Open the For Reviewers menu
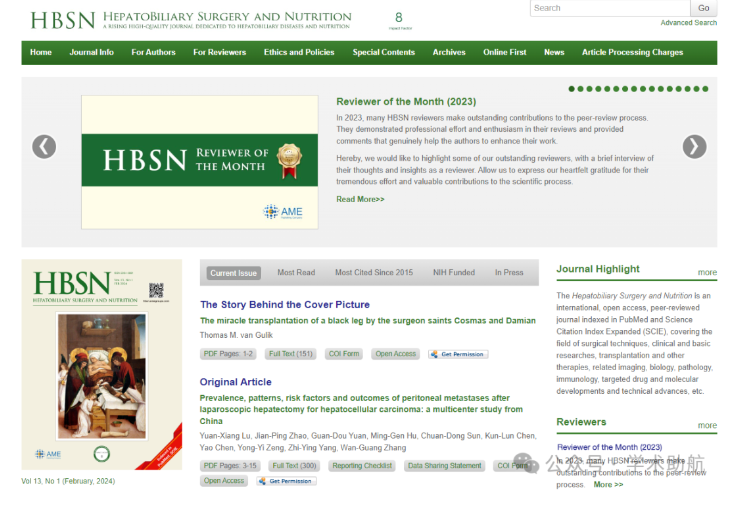 click(x=220, y=52)
